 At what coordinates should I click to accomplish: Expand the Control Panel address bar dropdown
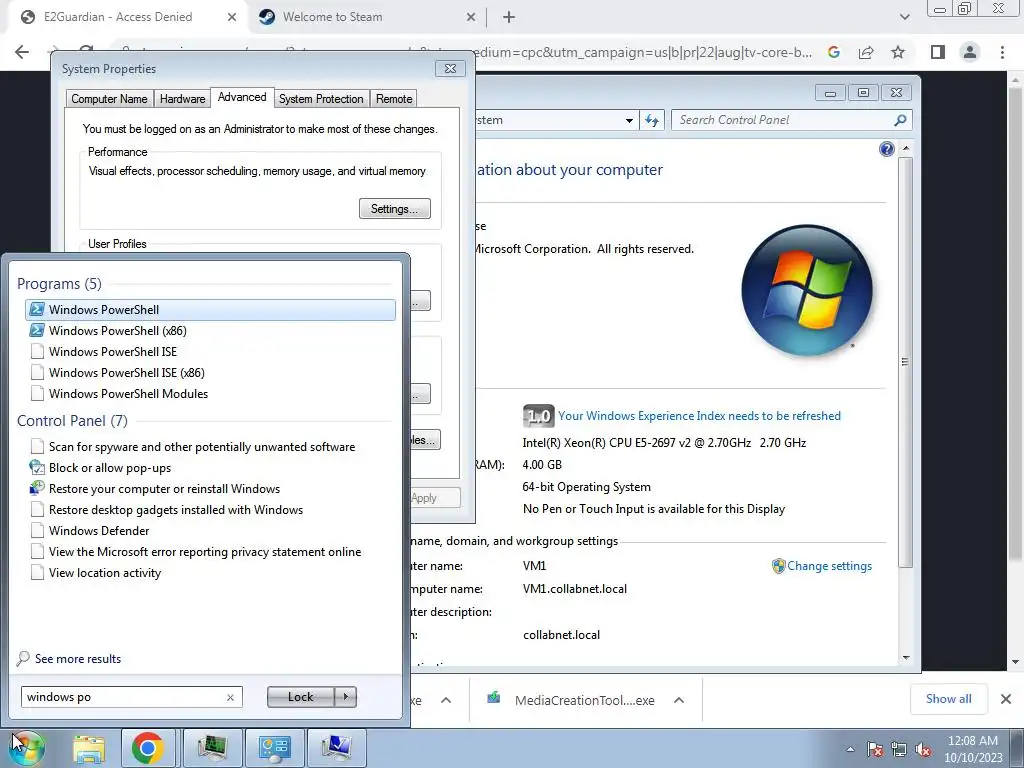629,120
